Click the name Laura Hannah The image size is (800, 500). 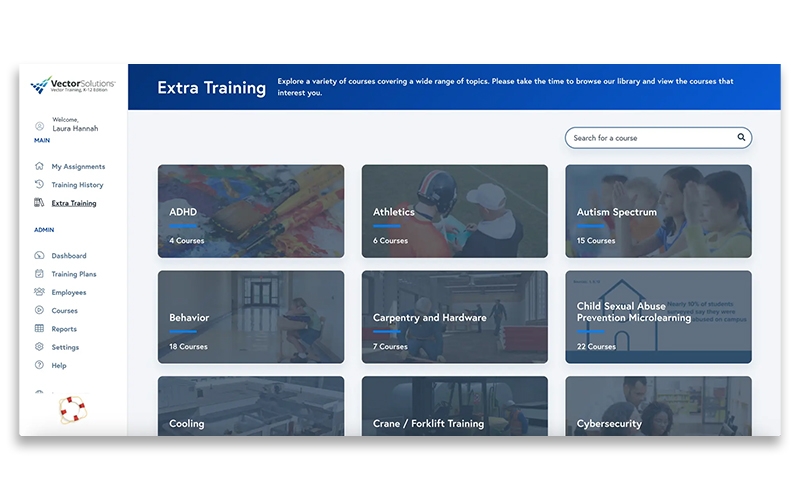pos(75,129)
